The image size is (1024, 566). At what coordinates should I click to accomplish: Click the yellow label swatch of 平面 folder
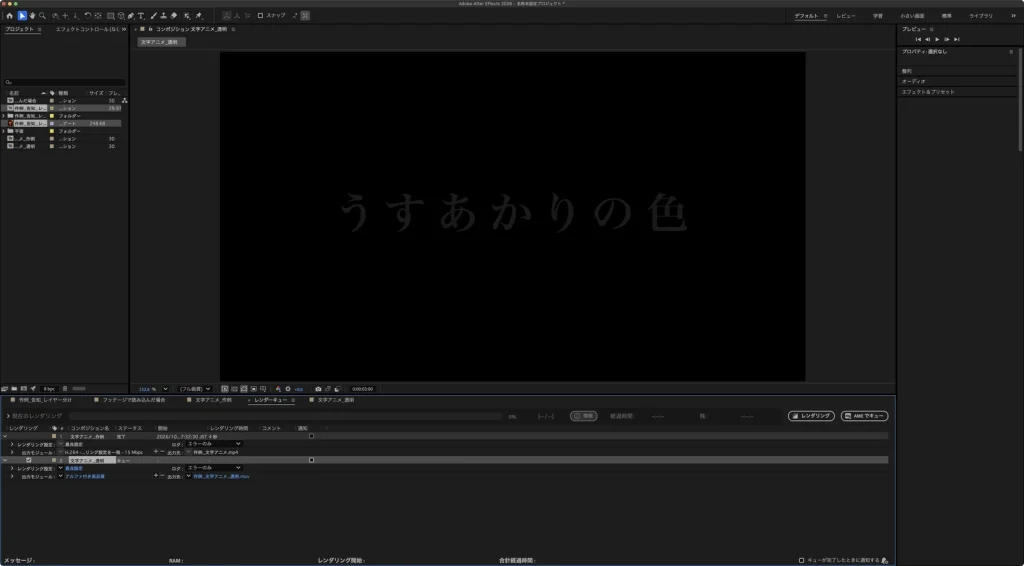52,131
